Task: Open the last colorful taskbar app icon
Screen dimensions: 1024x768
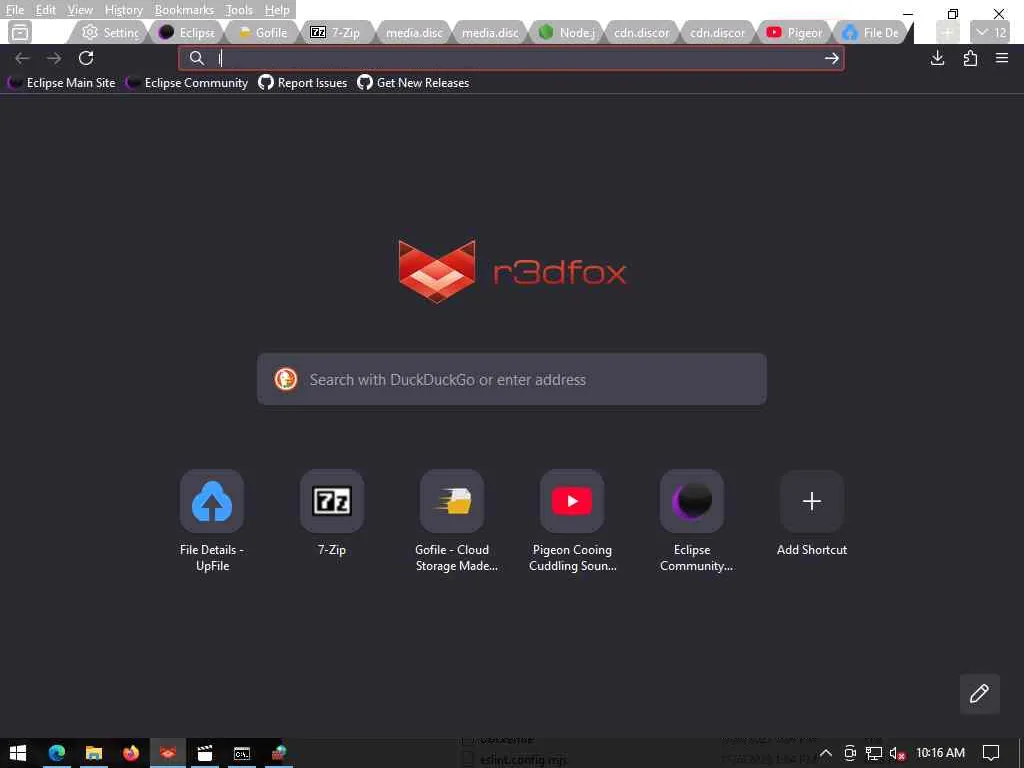Action: pyautogui.click(x=279, y=753)
